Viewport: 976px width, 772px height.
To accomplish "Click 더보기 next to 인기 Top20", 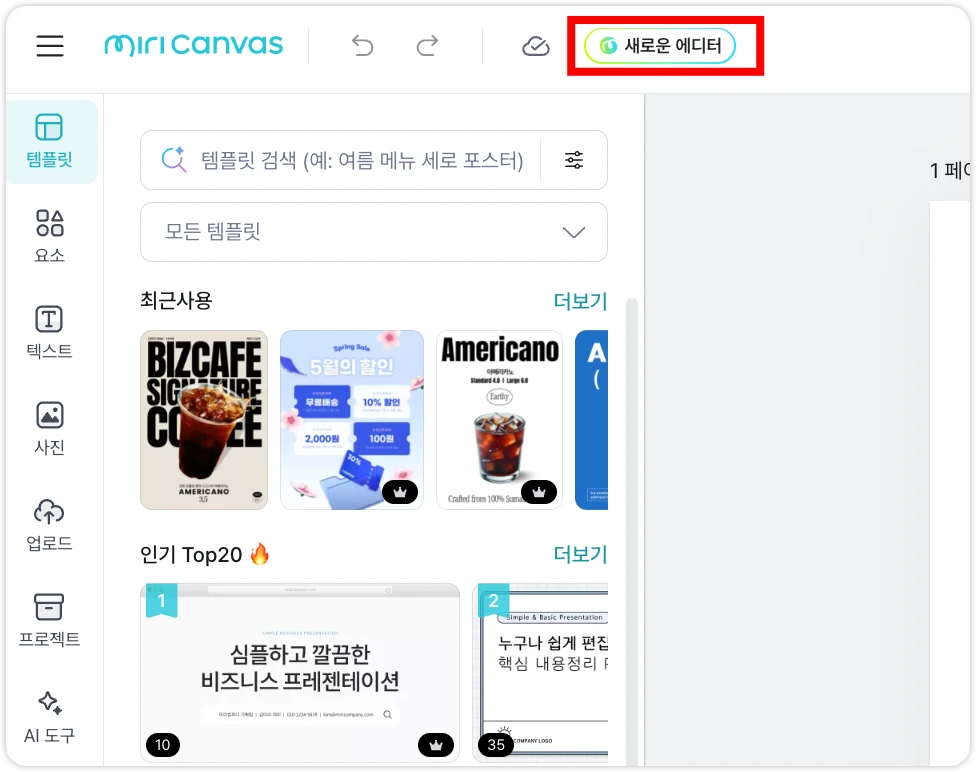I will coord(580,554).
